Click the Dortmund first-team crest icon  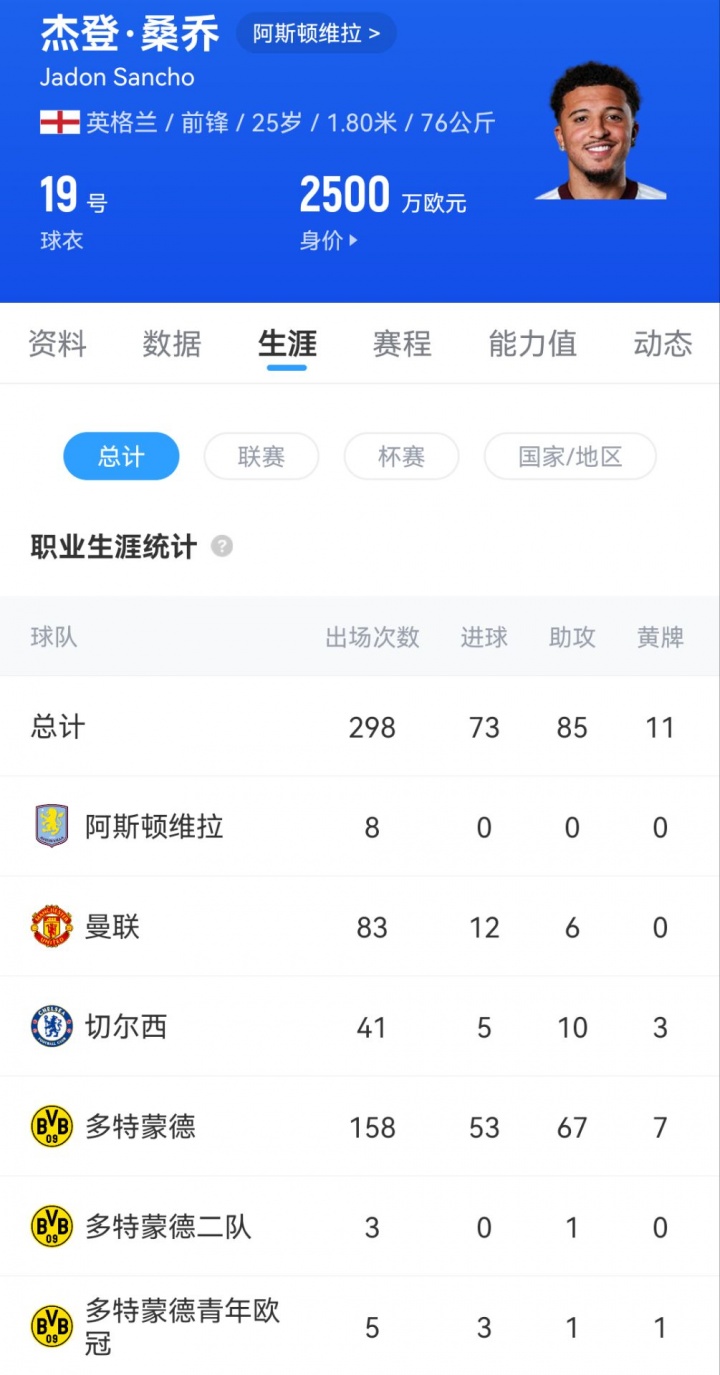(52, 1126)
